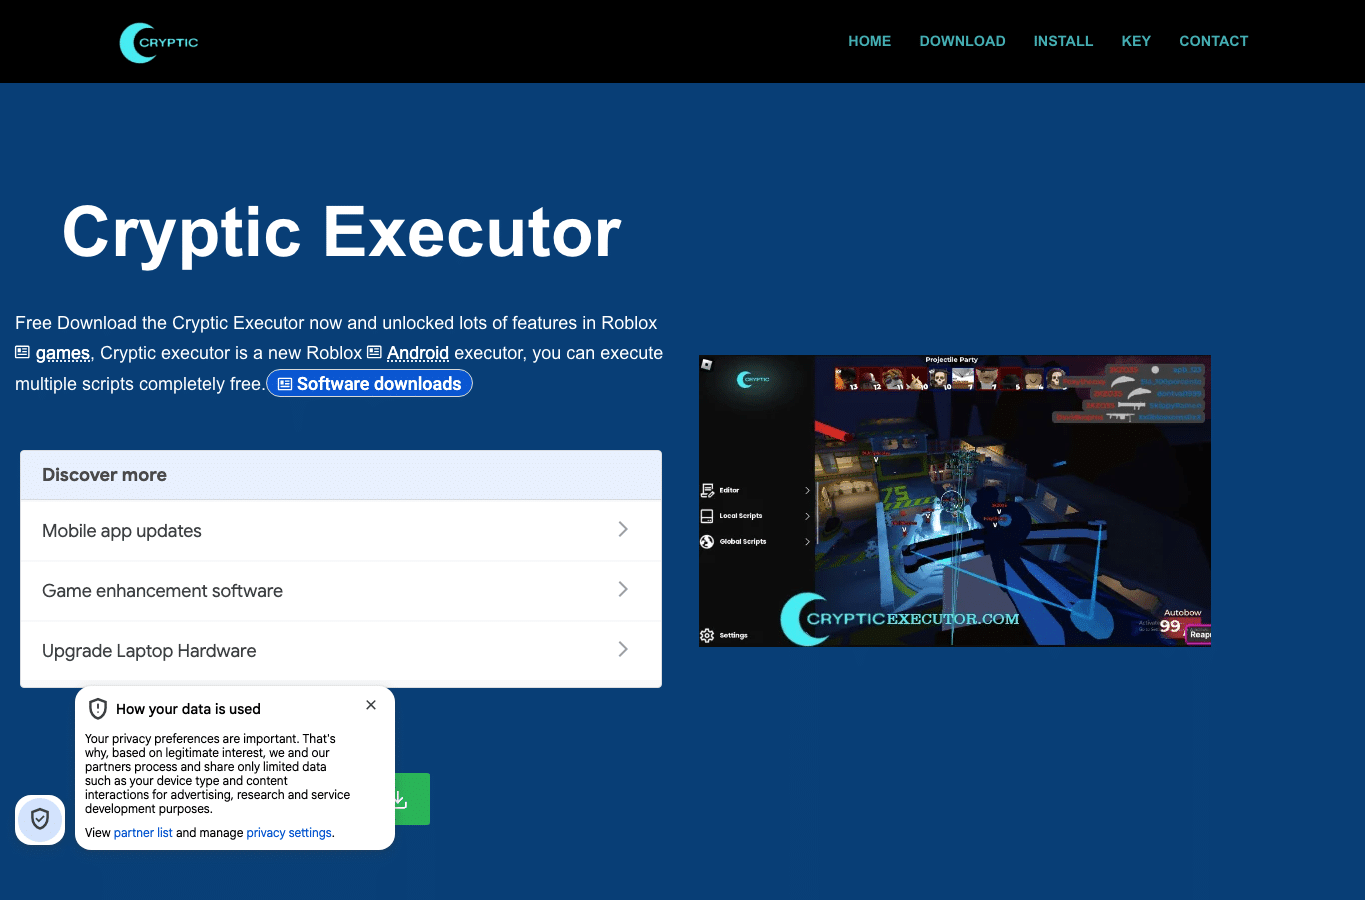Click the 'Cryptic Executor' page heading
Screen dimensions: 1365x900
[342, 232]
